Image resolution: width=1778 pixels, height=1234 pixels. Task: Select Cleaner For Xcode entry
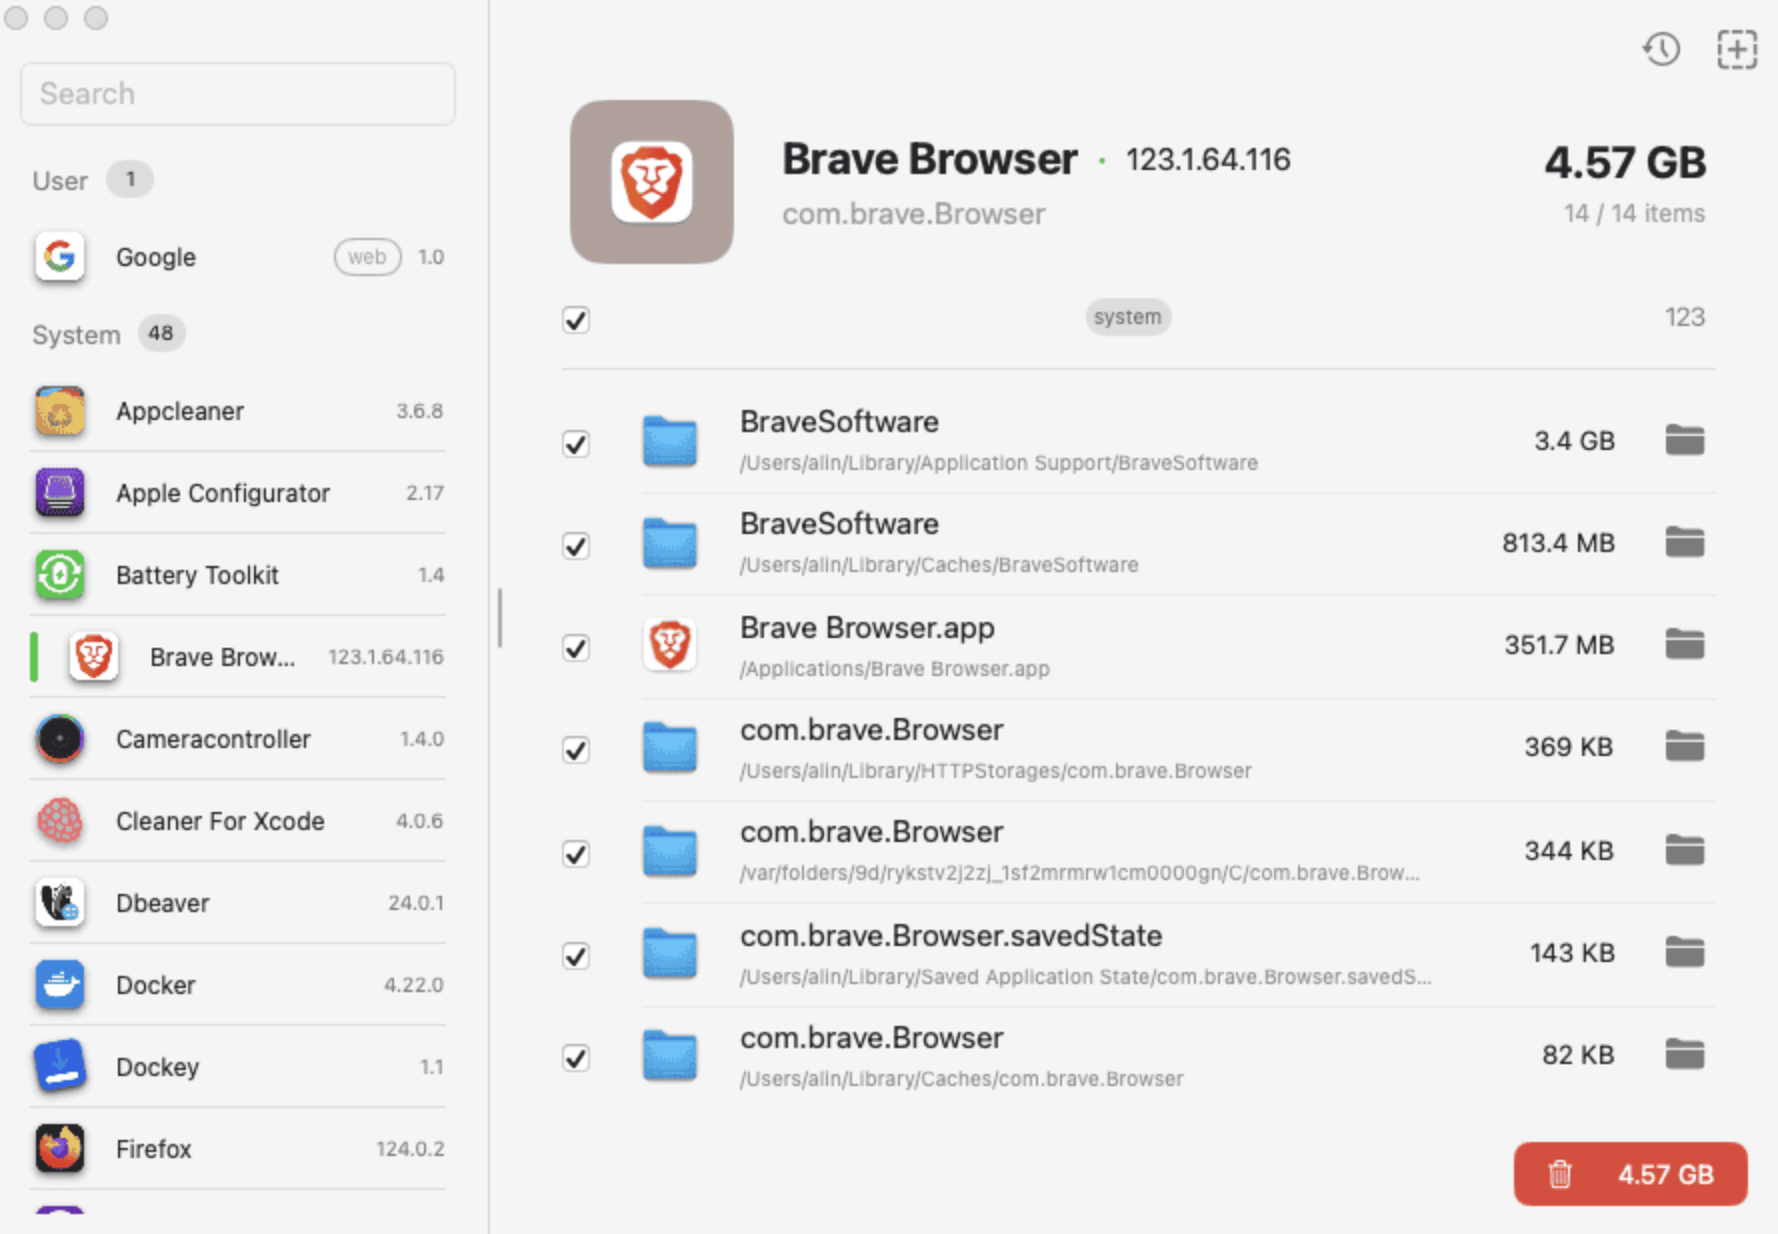click(238, 821)
